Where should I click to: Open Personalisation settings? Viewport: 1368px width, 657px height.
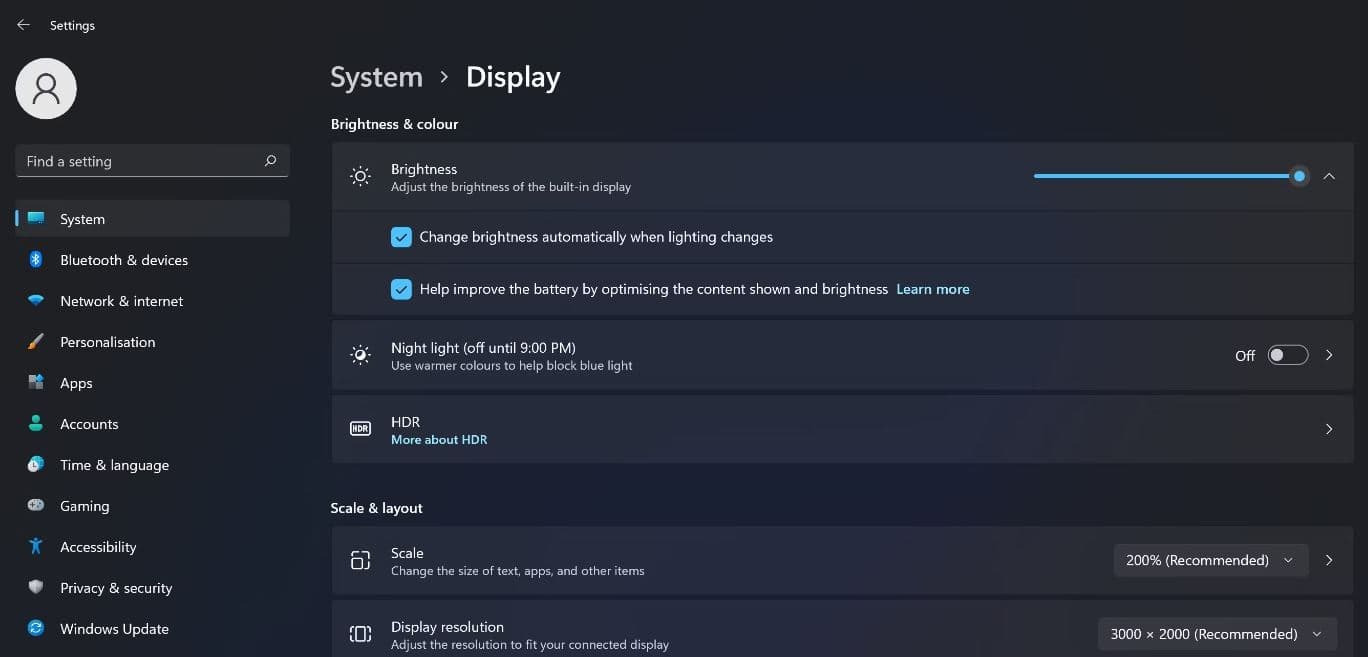pos(153,341)
